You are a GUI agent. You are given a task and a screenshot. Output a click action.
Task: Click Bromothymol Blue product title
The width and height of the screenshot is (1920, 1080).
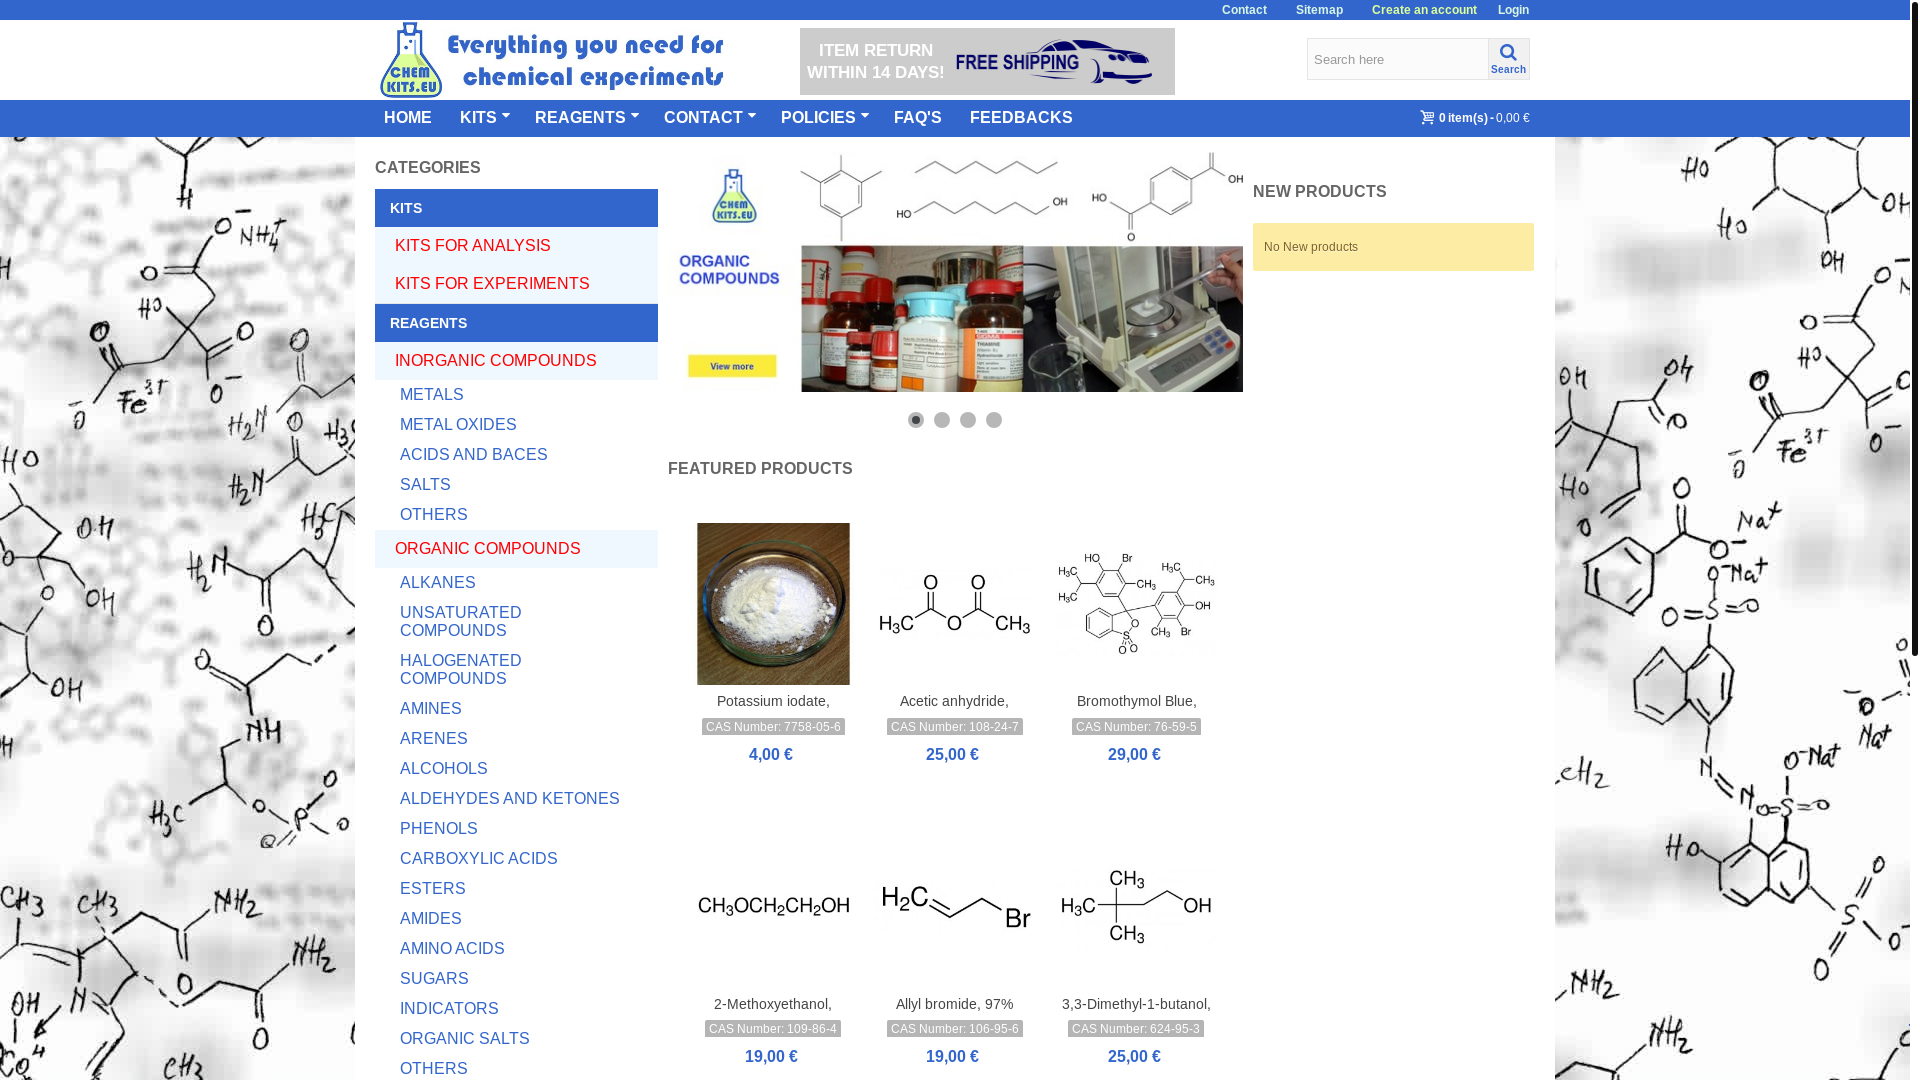coord(1136,701)
